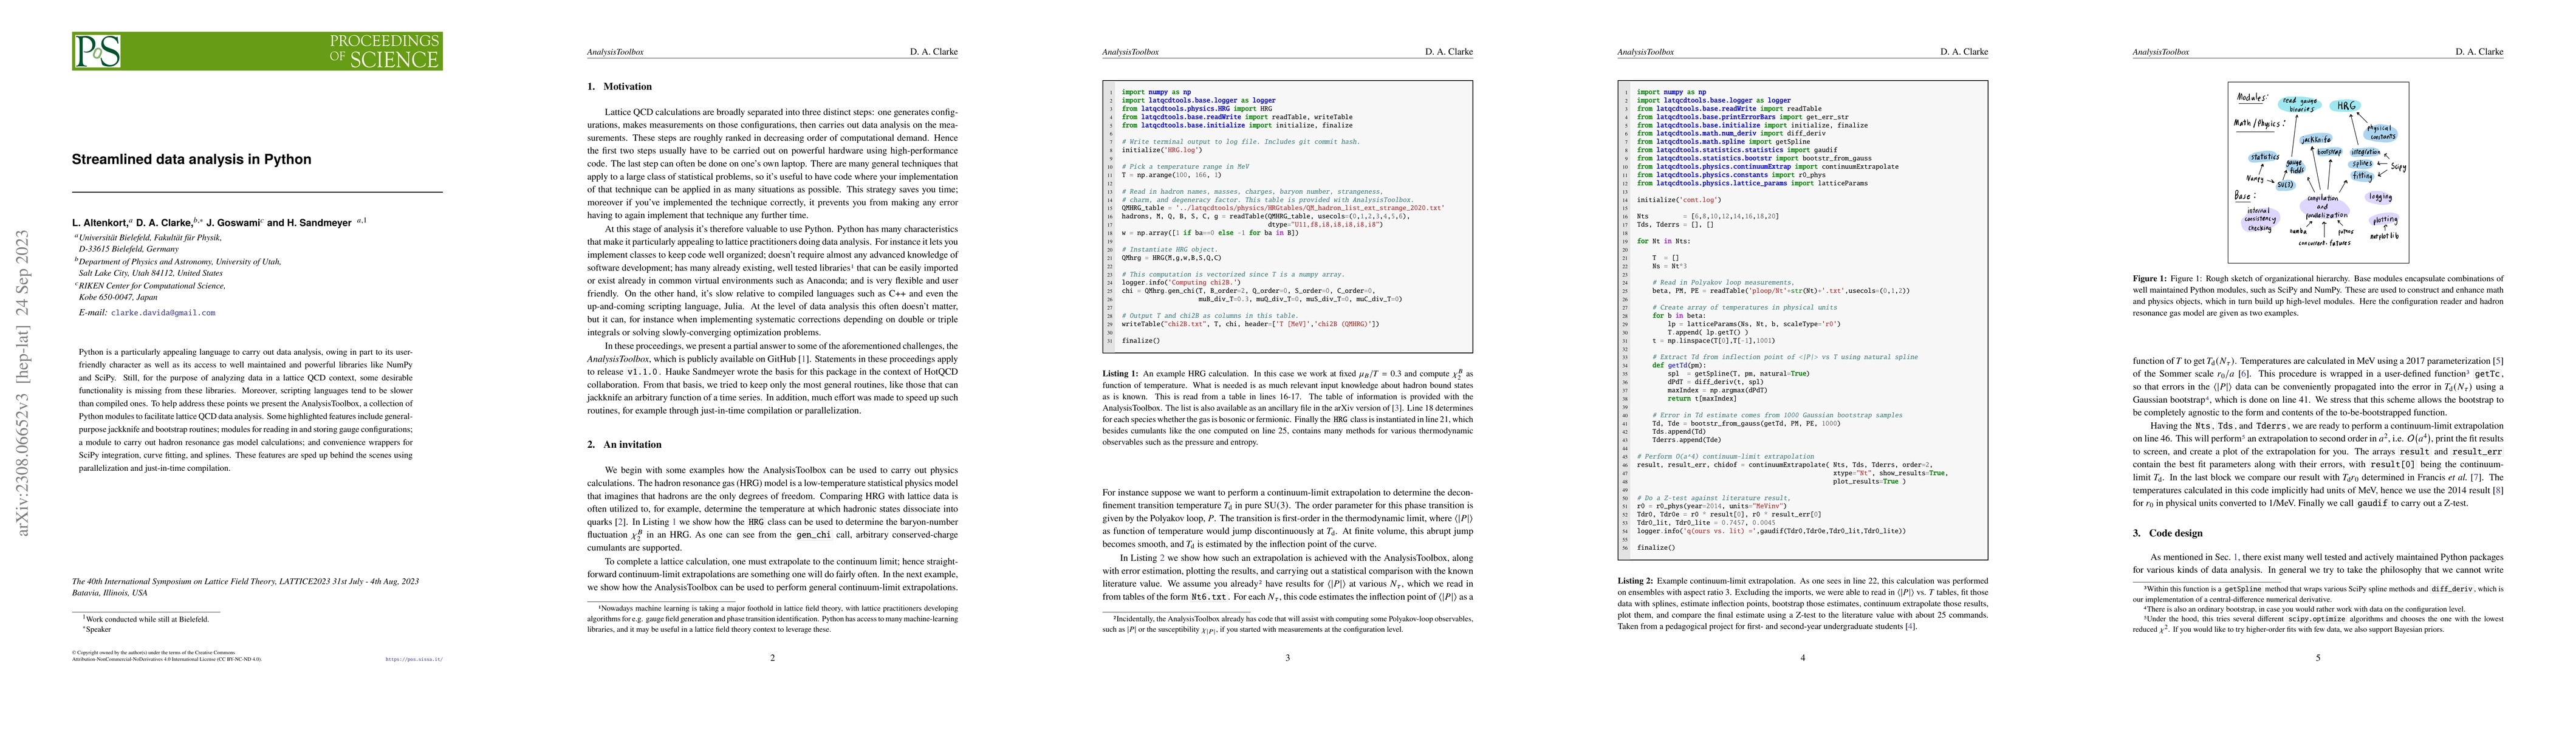Click the 'gauge fields' bubble in the sketch
Screen dimensions: 2576x729
(2296, 167)
